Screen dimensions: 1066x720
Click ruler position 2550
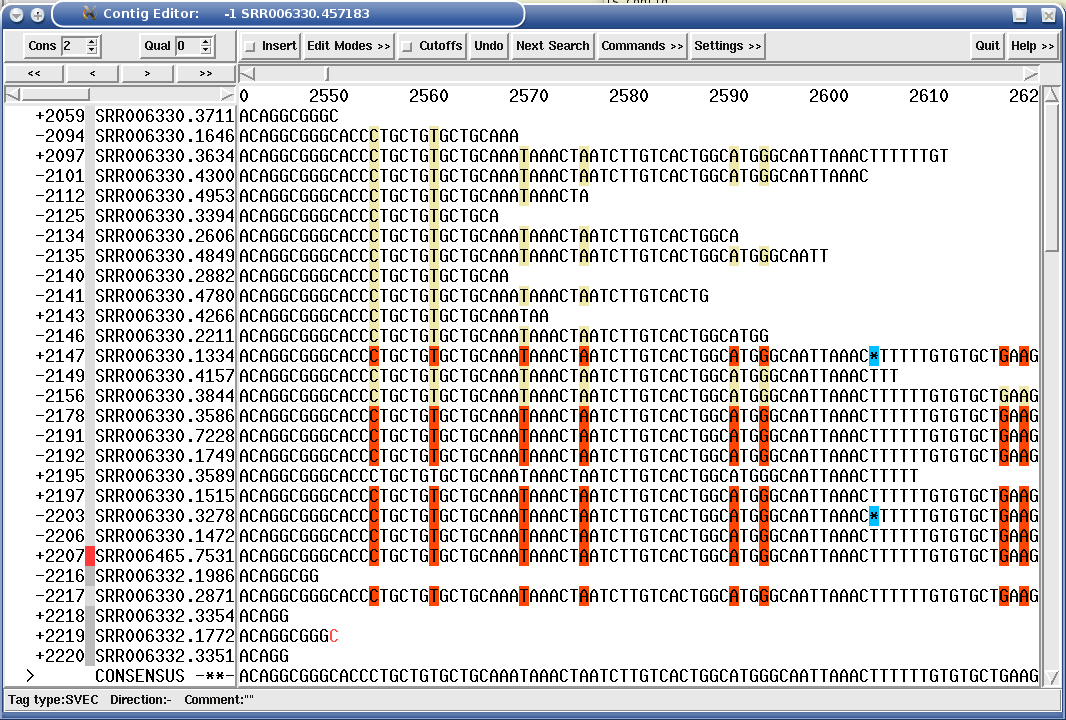pos(328,96)
